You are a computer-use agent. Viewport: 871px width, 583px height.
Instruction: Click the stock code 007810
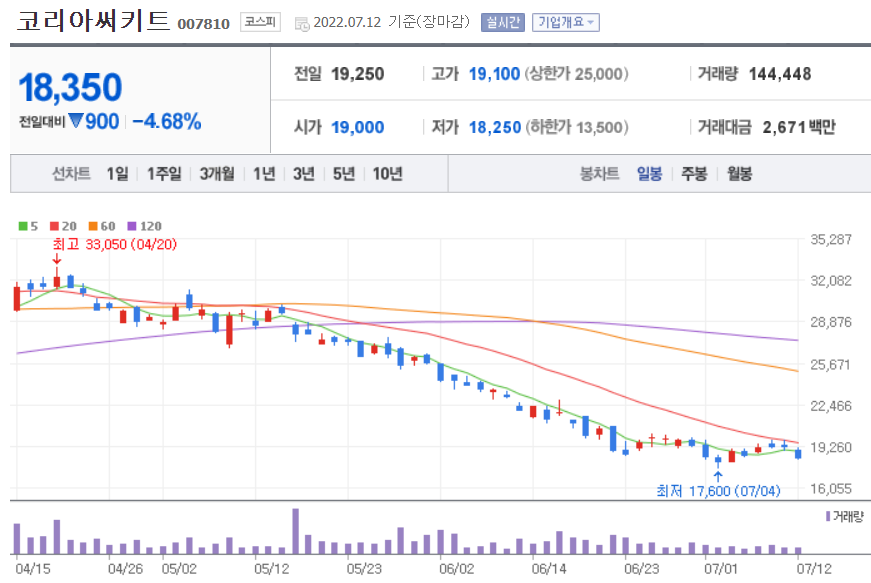pyautogui.click(x=203, y=24)
